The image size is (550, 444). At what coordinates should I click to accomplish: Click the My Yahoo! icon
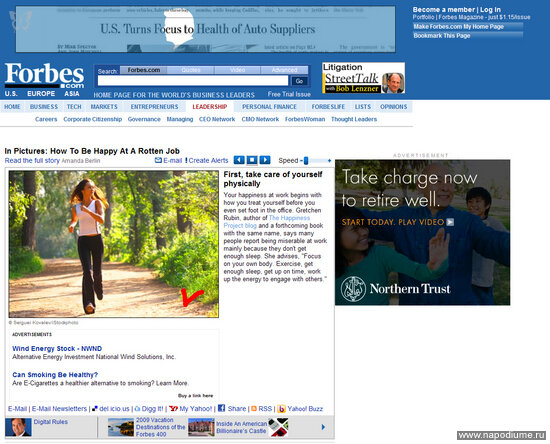coord(173,409)
